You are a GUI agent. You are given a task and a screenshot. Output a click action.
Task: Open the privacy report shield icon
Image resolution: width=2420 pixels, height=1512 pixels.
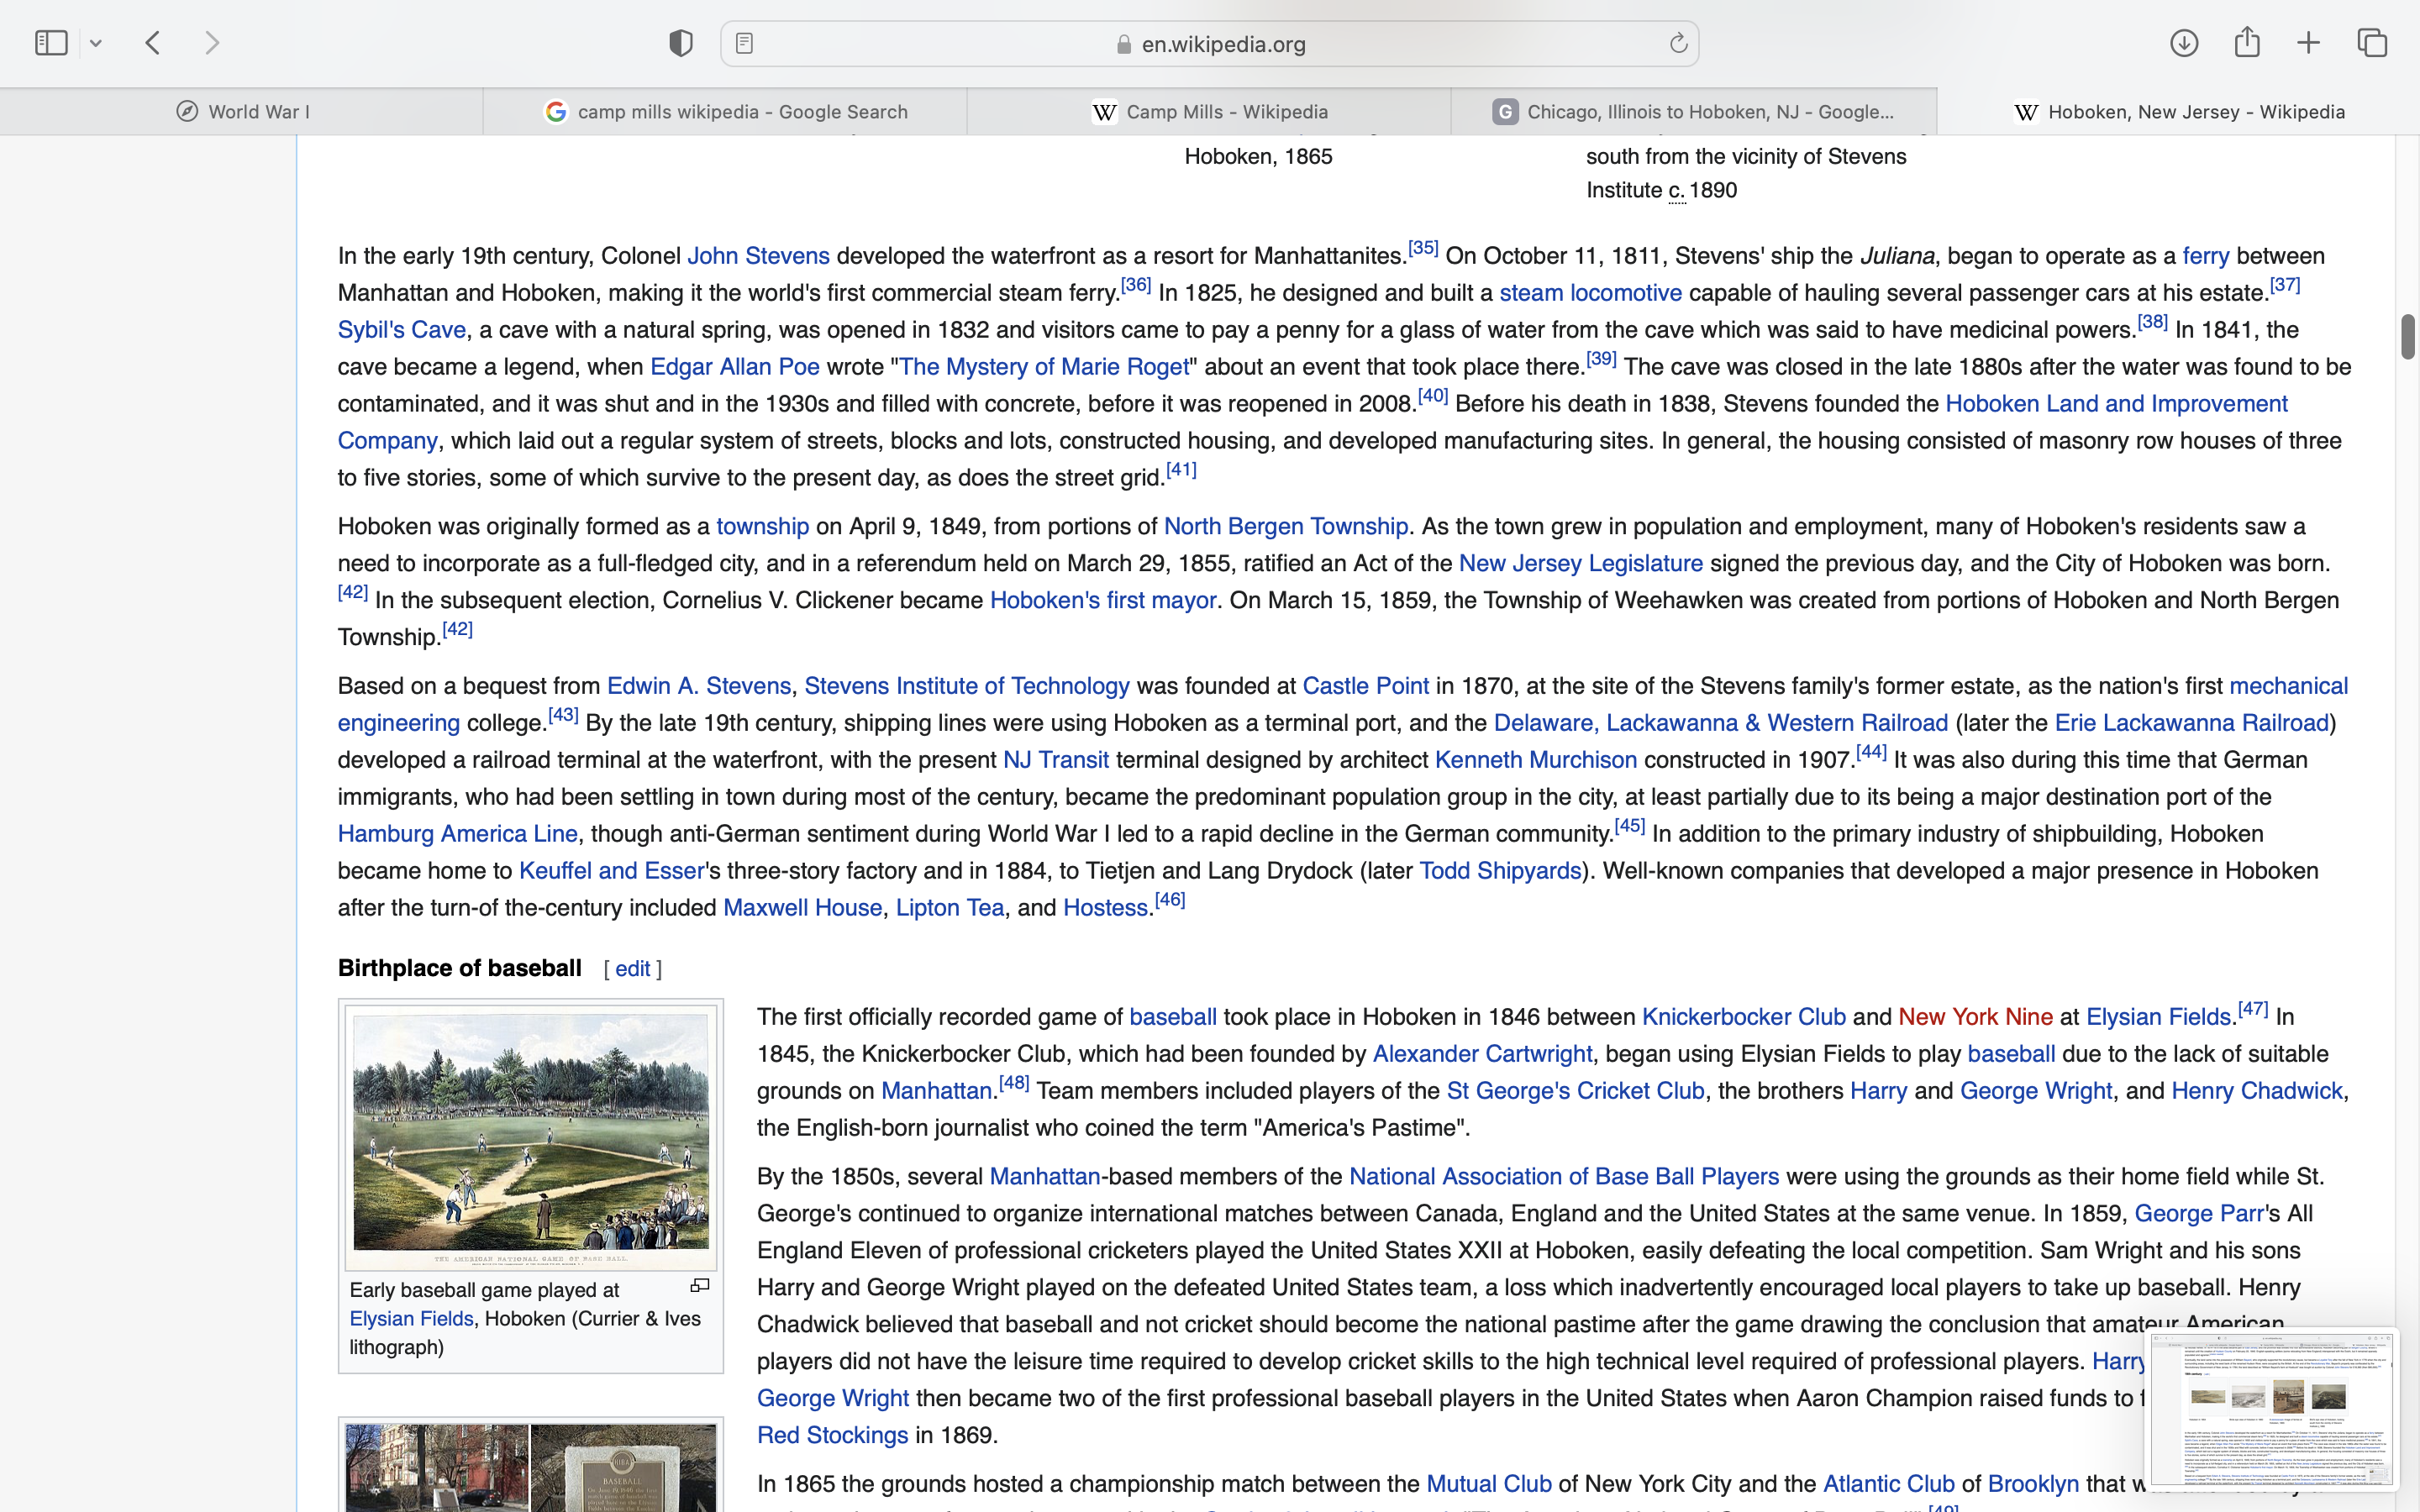tap(681, 43)
